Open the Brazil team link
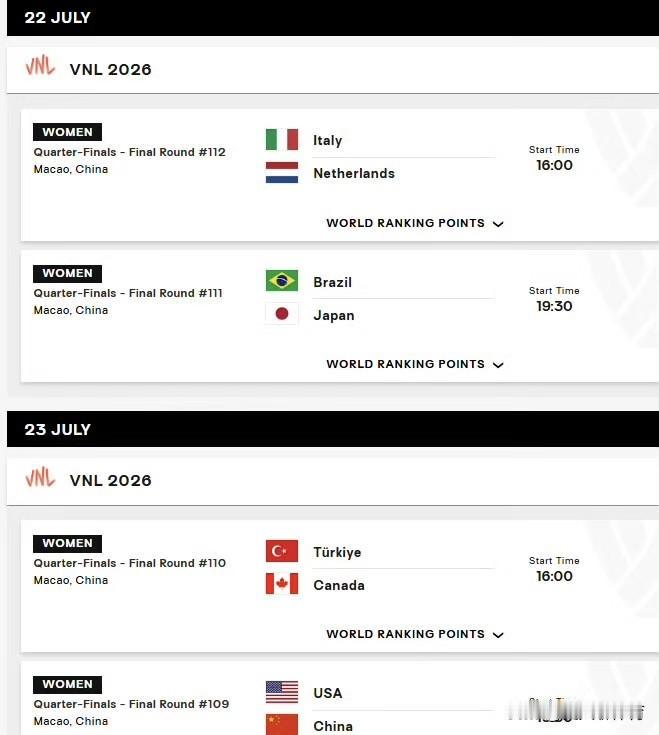Screen dimensions: 659x735 click(332, 282)
